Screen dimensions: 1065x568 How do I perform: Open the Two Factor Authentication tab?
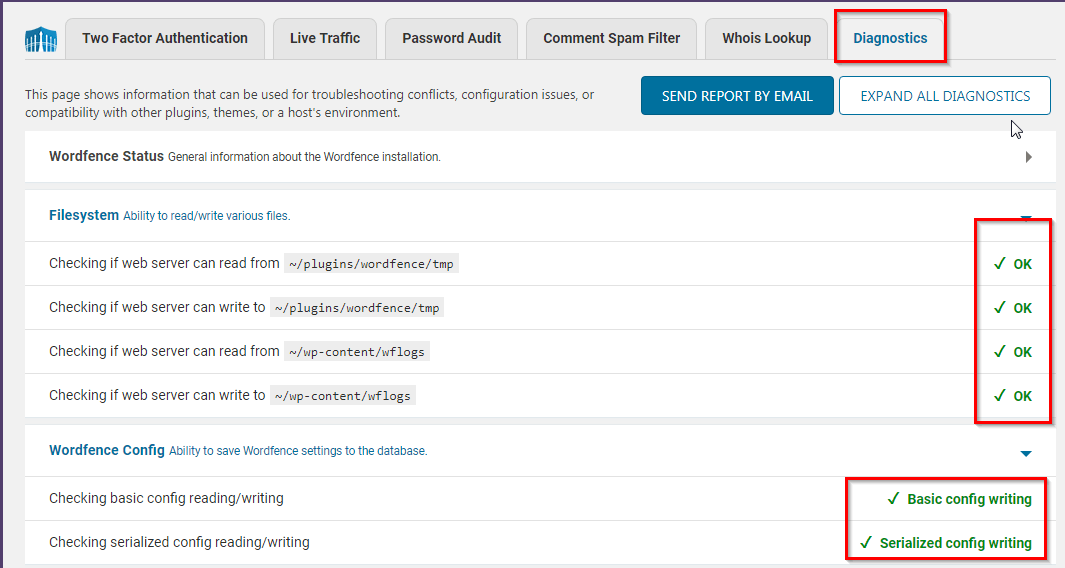(165, 39)
